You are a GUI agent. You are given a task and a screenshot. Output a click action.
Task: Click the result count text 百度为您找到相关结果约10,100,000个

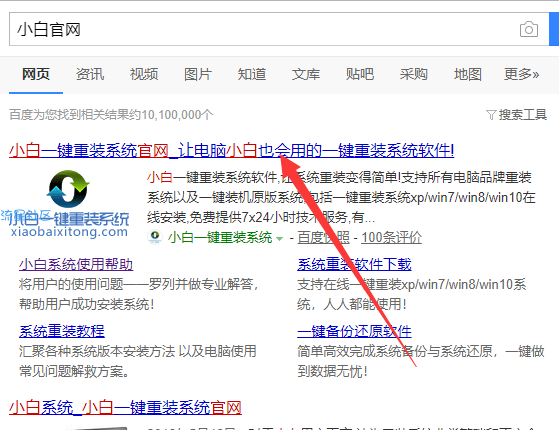click(x=111, y=115)
